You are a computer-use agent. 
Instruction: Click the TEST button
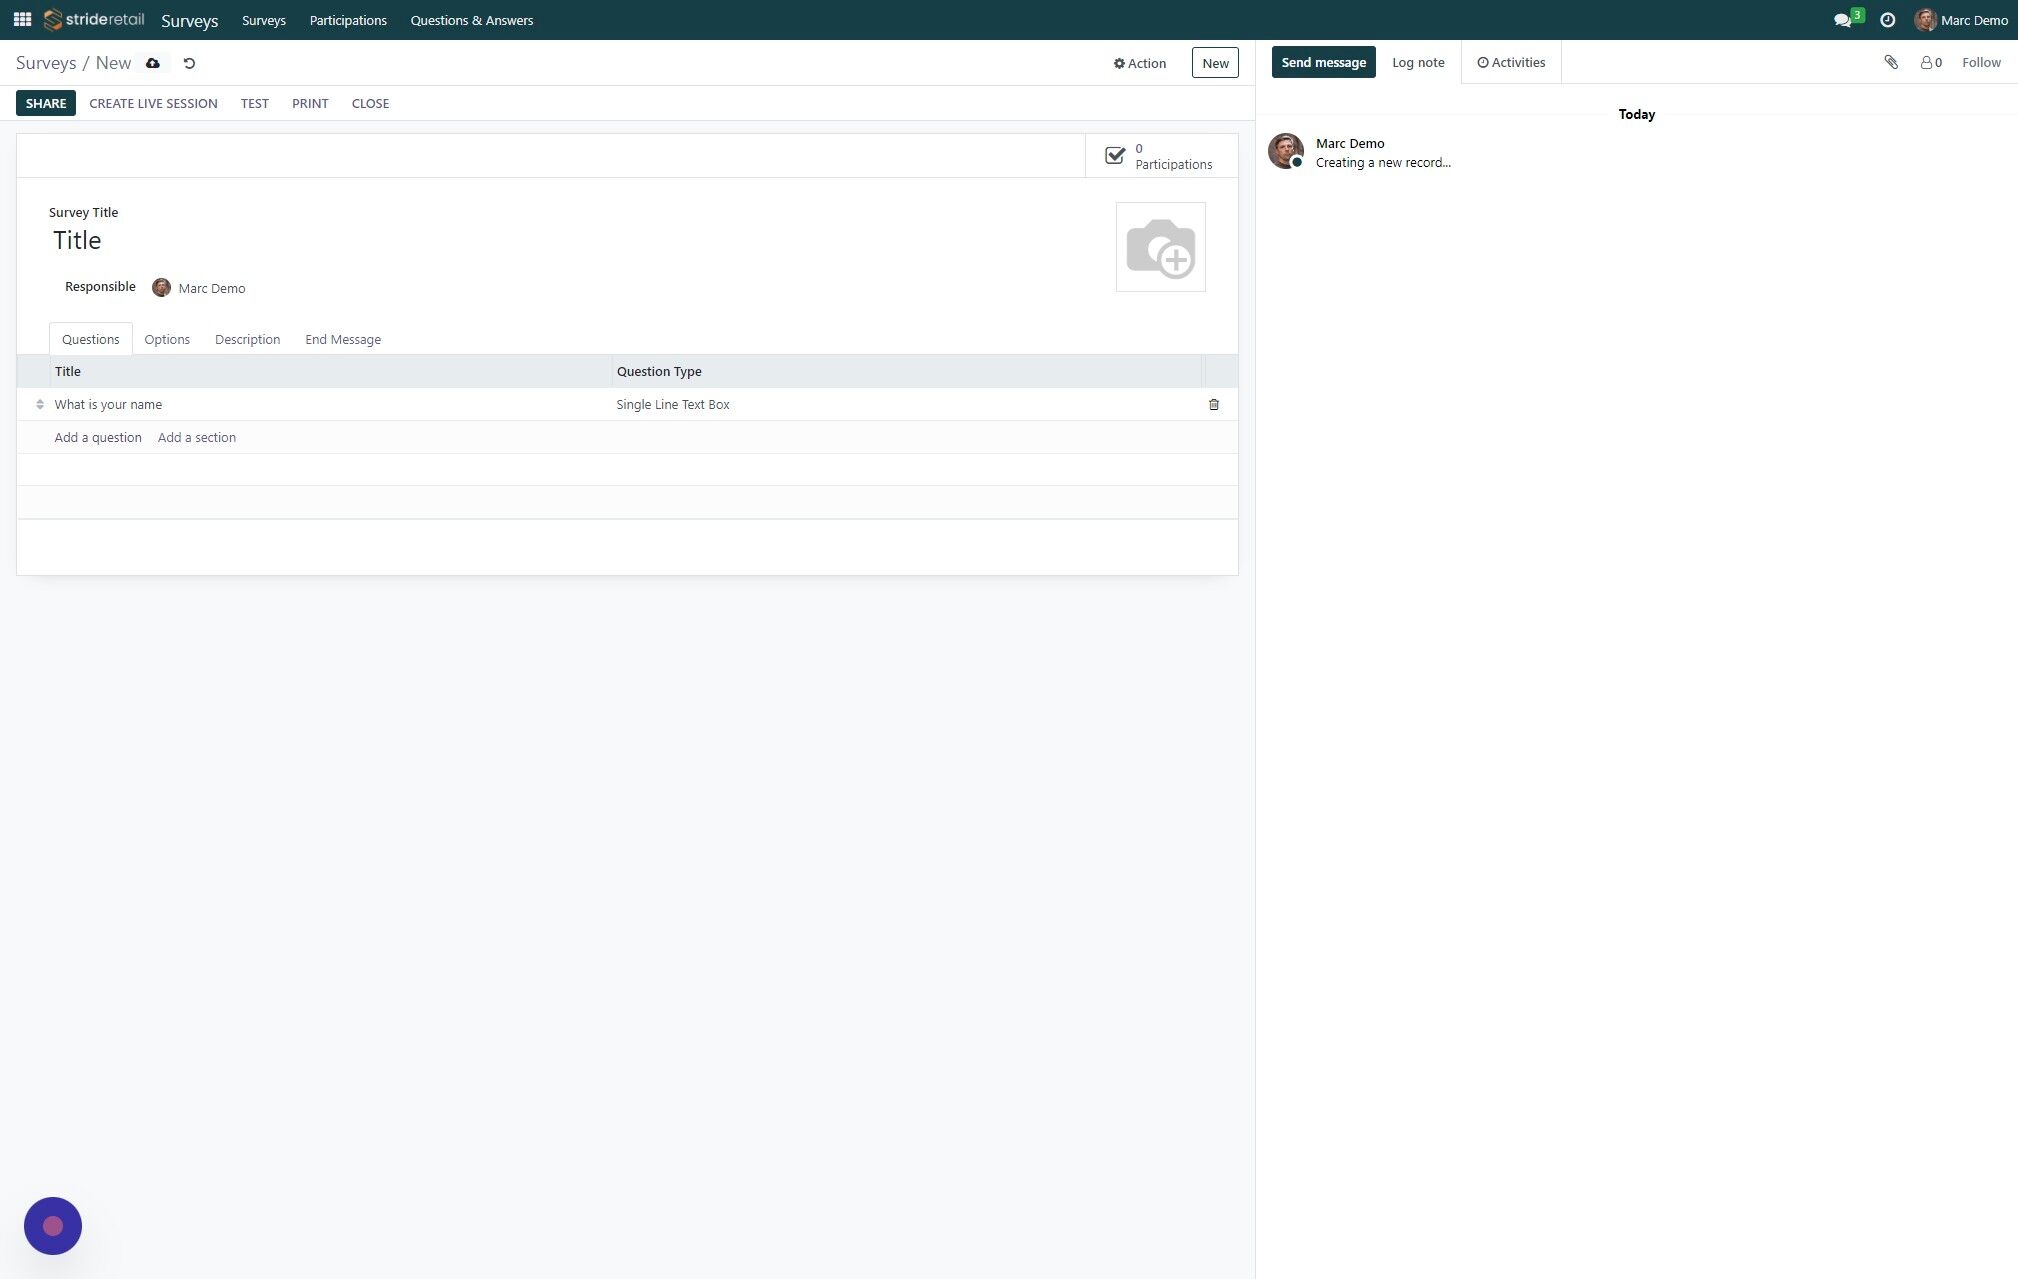(x=255, y=103)
